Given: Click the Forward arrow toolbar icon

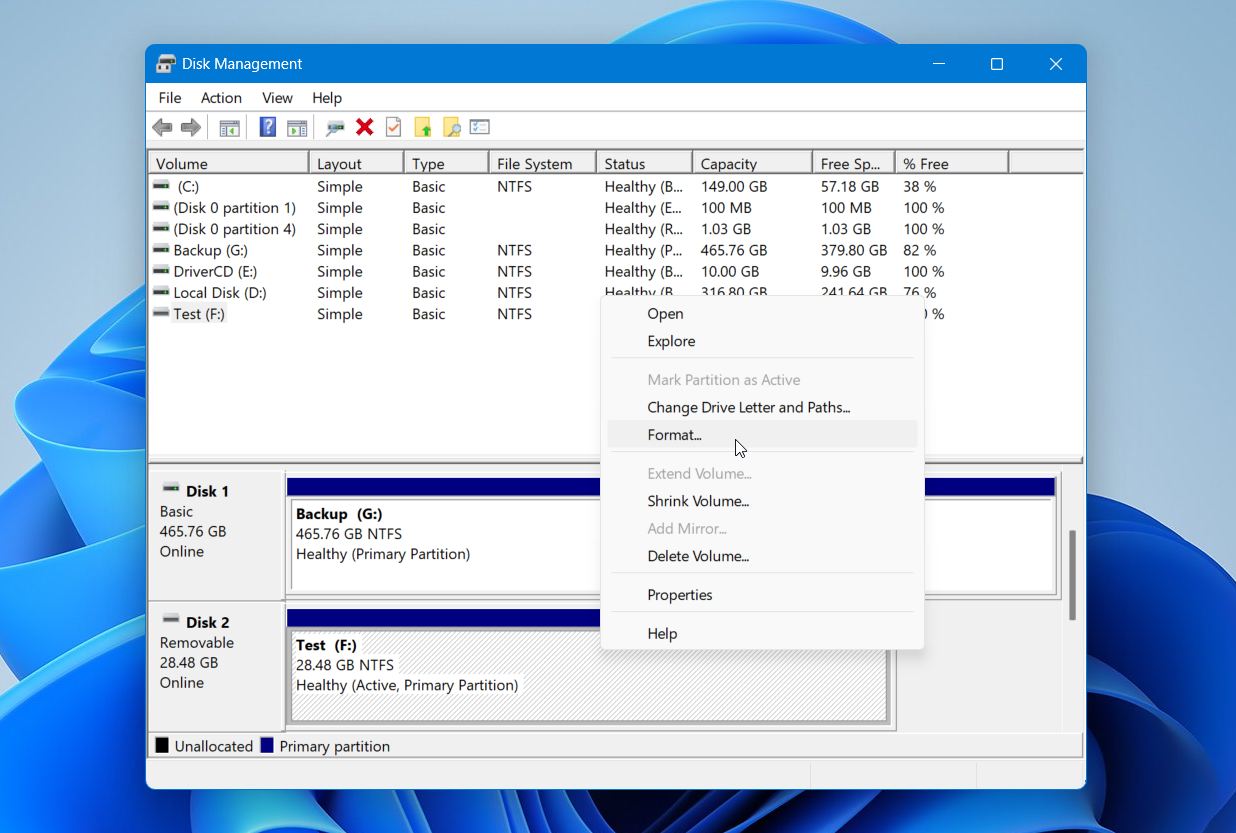Looking at the screenshot, I should [191, 127].
